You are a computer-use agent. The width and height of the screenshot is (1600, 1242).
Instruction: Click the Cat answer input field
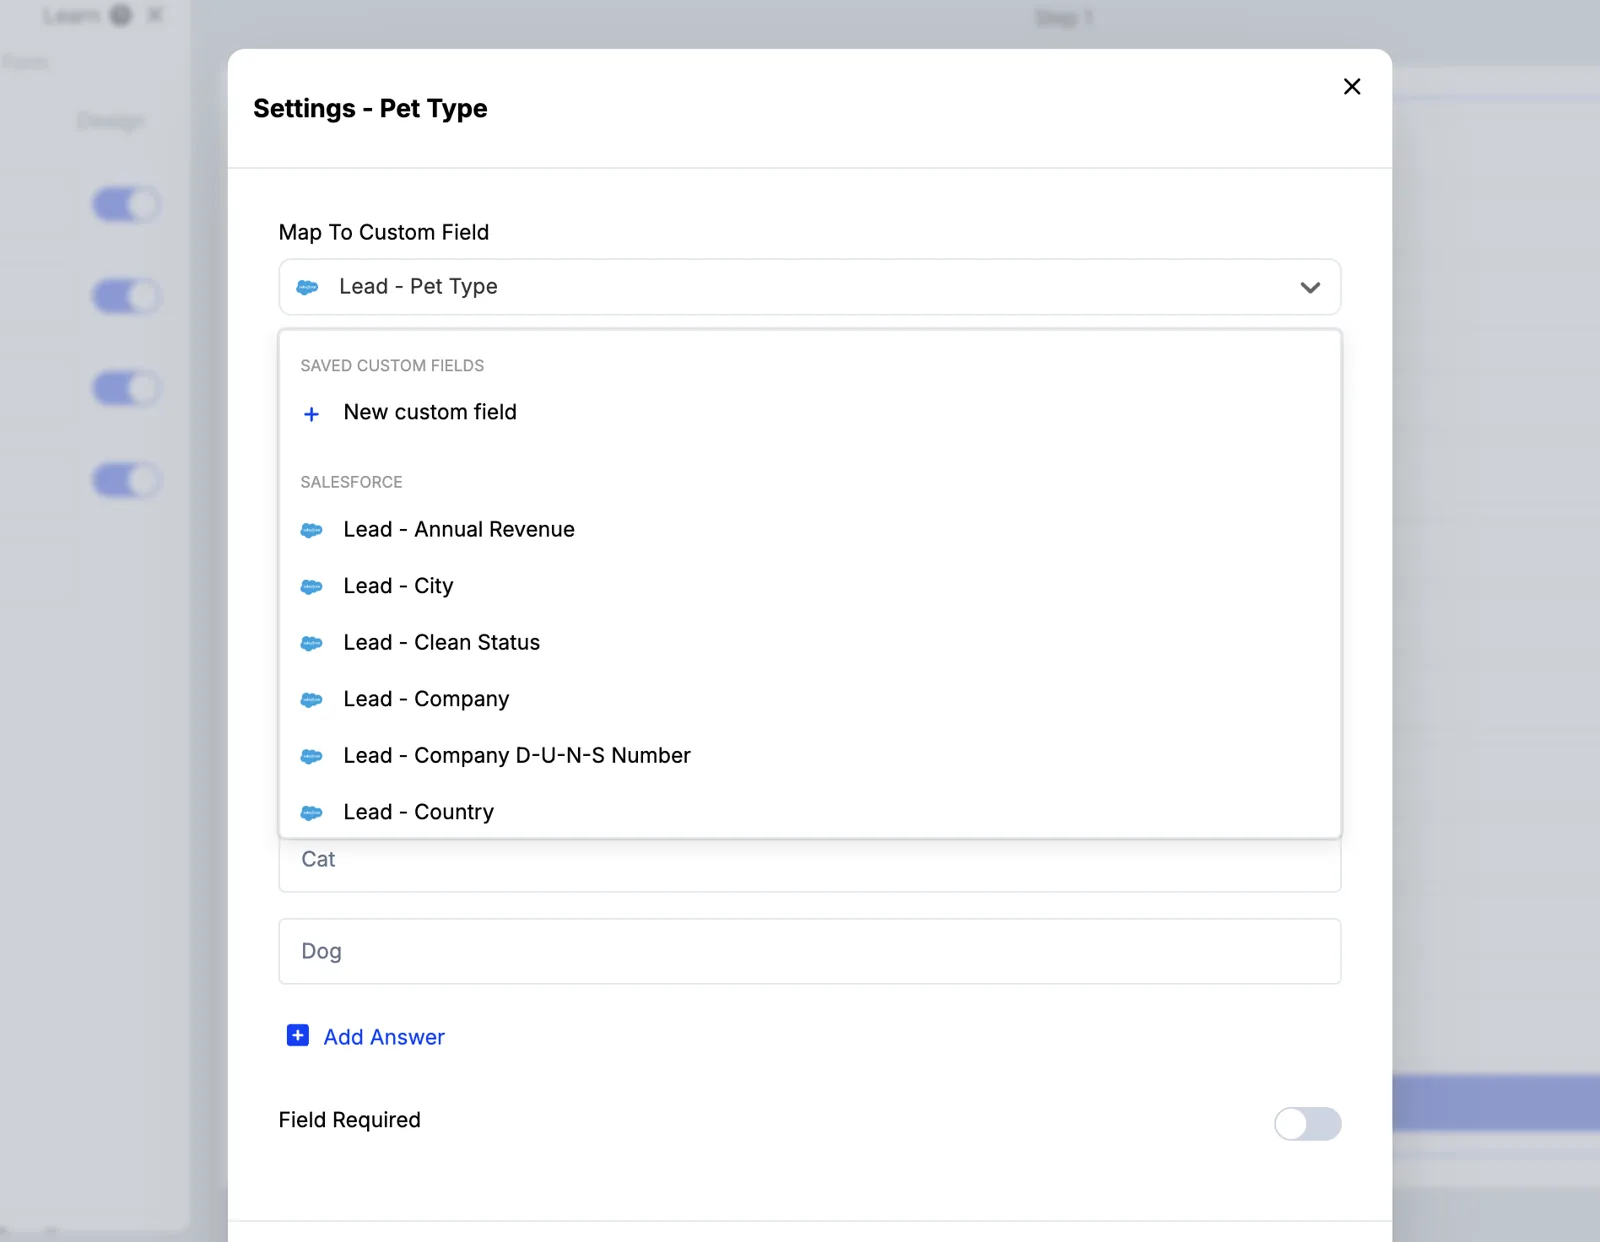[810, 865]
